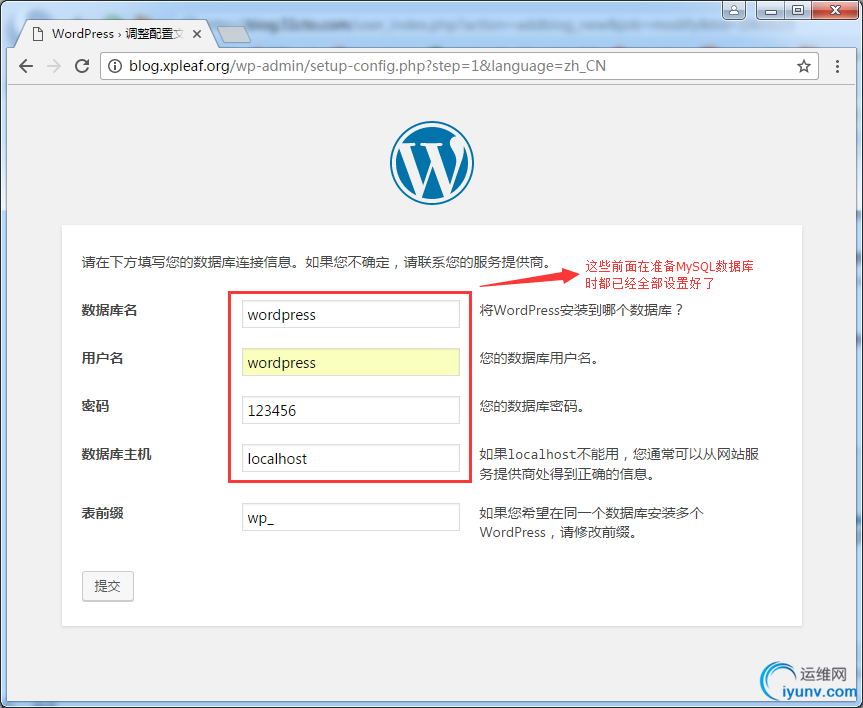Screen dimensions: 863x708
Task: Click the forward navigation arrow
Action: pos(54,67)
